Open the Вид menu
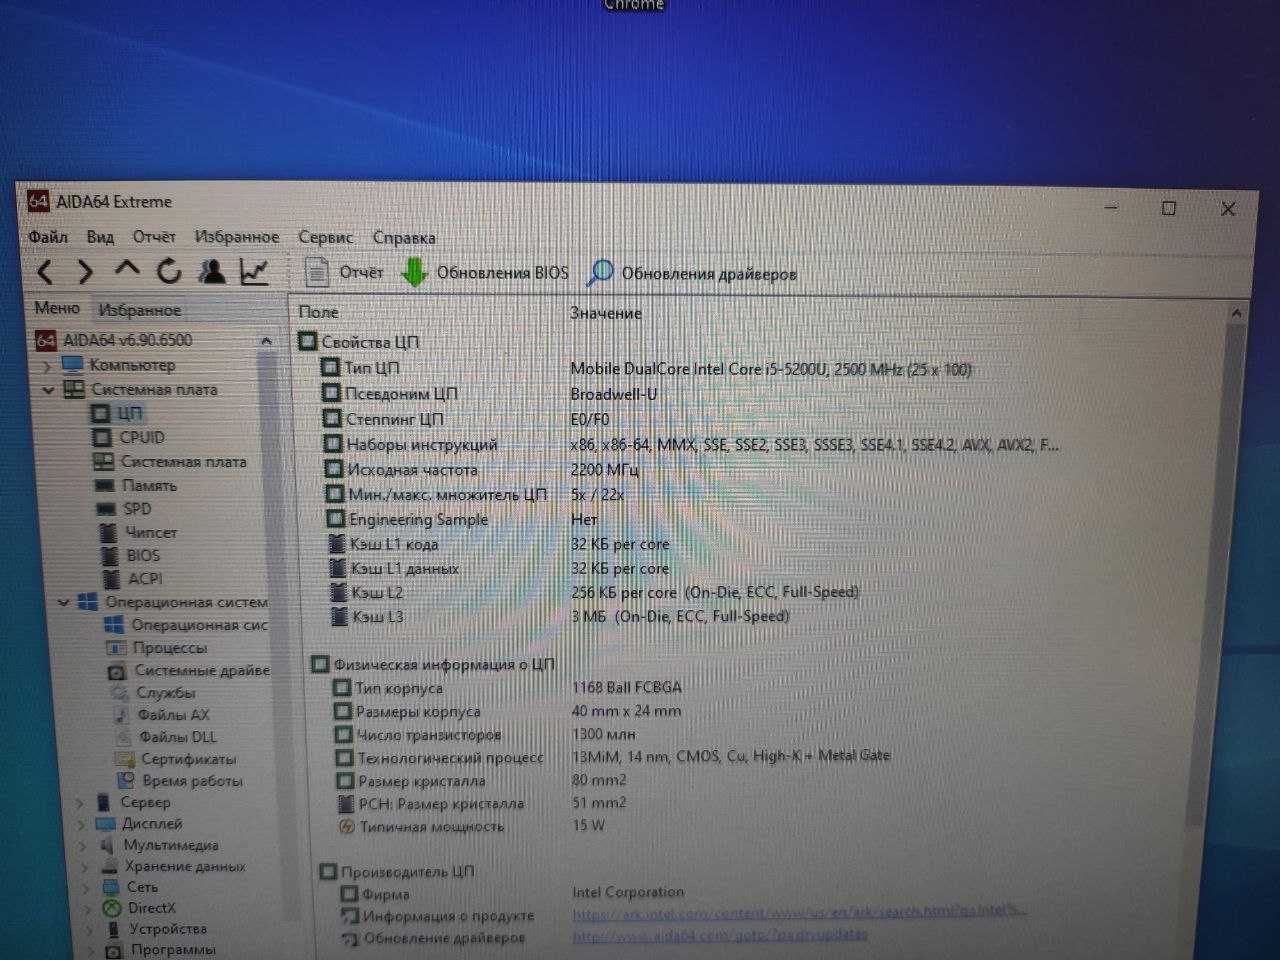 [x=100, y=237]
